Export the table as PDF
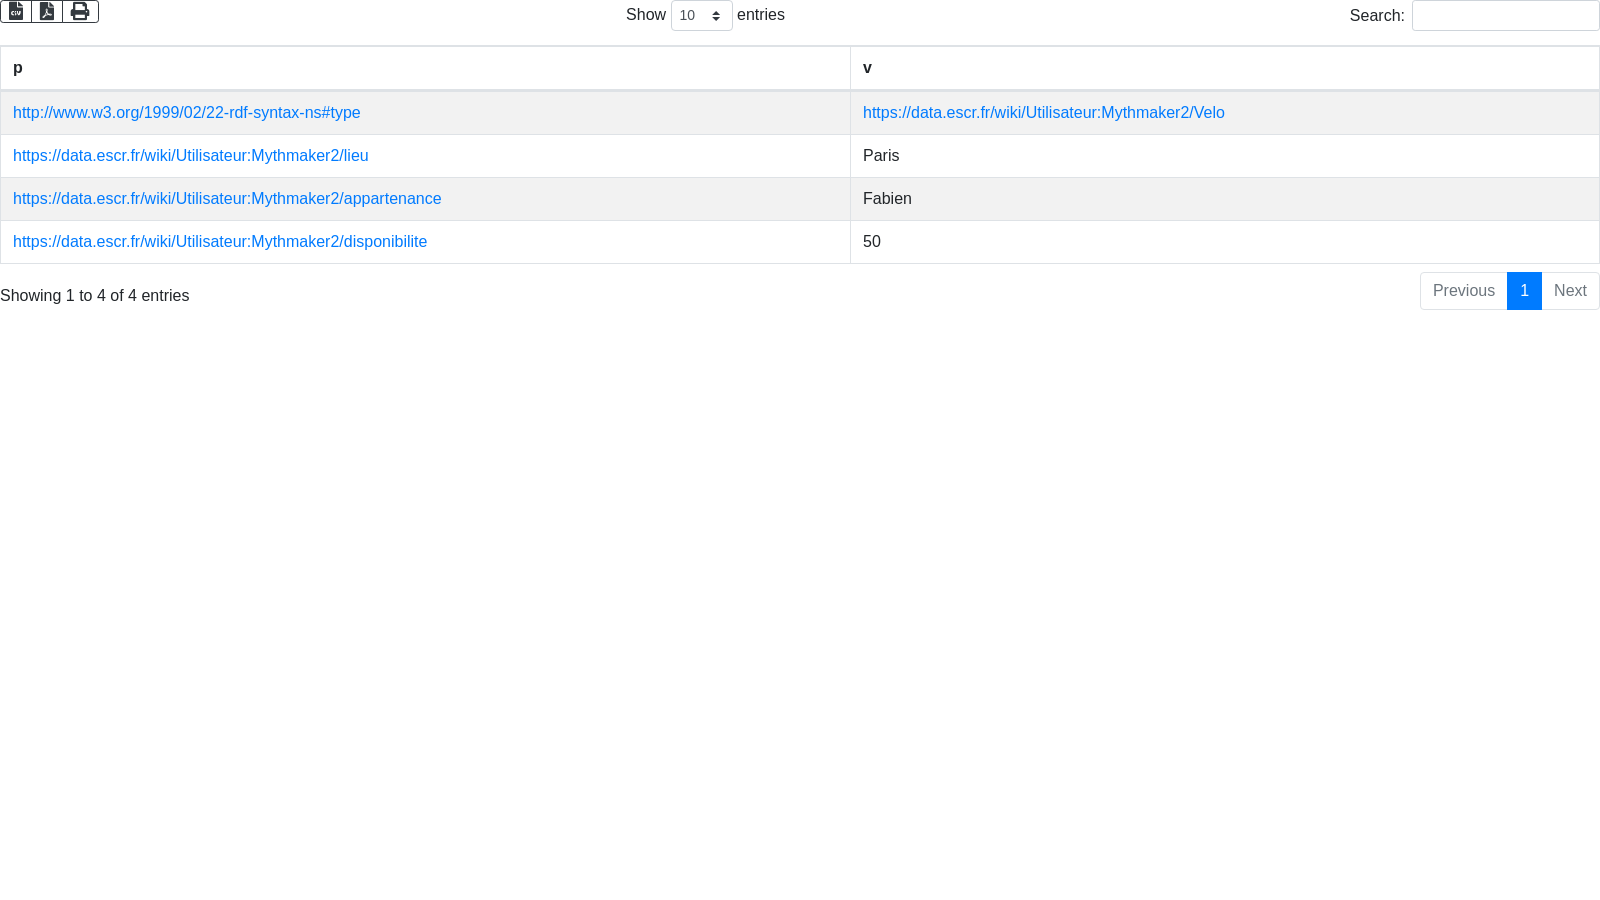This screenshot has width=1600, height=900. 47,11
